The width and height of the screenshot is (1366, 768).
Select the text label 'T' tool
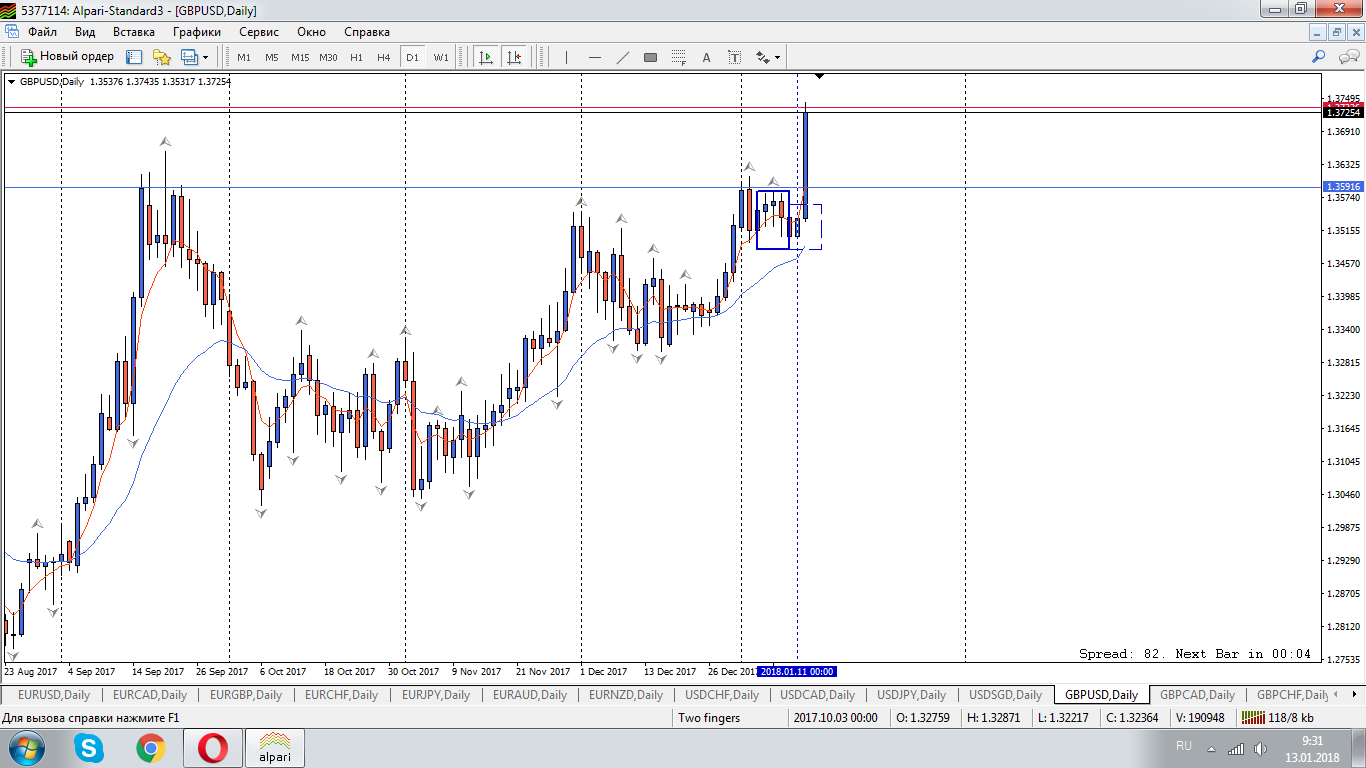pos(734,57)
